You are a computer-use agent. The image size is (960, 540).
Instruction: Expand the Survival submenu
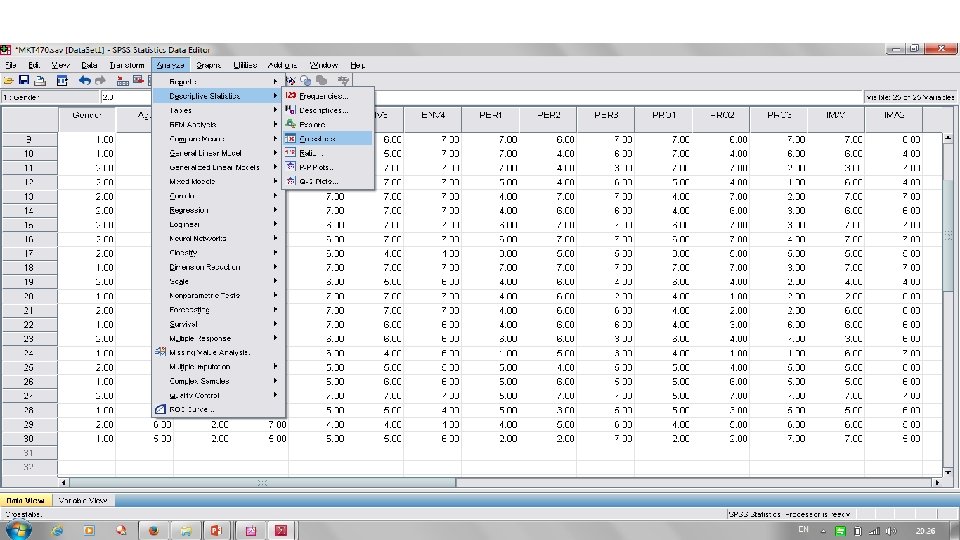point(218,324)
